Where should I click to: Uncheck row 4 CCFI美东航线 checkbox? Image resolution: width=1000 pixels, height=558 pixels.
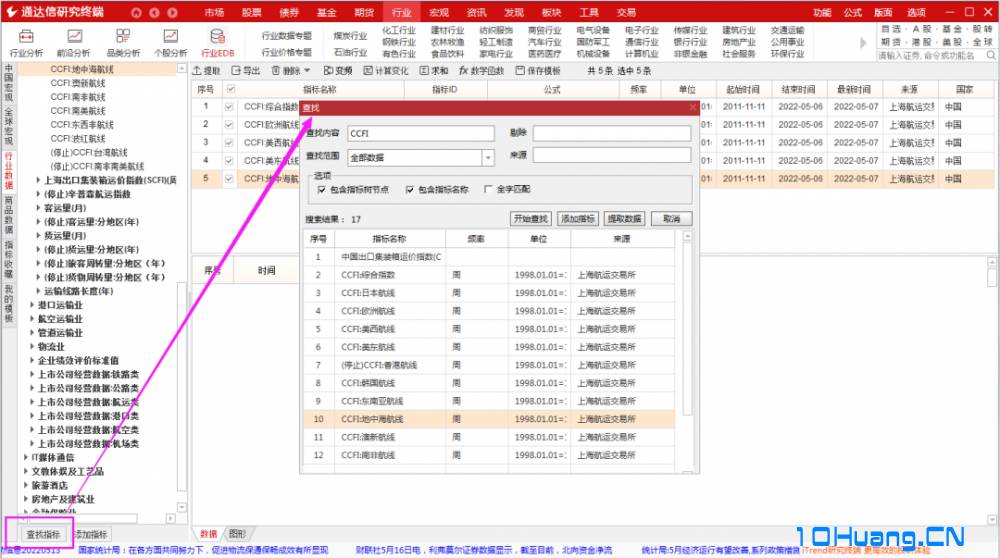pyautogui.click(x=229, y=160)
